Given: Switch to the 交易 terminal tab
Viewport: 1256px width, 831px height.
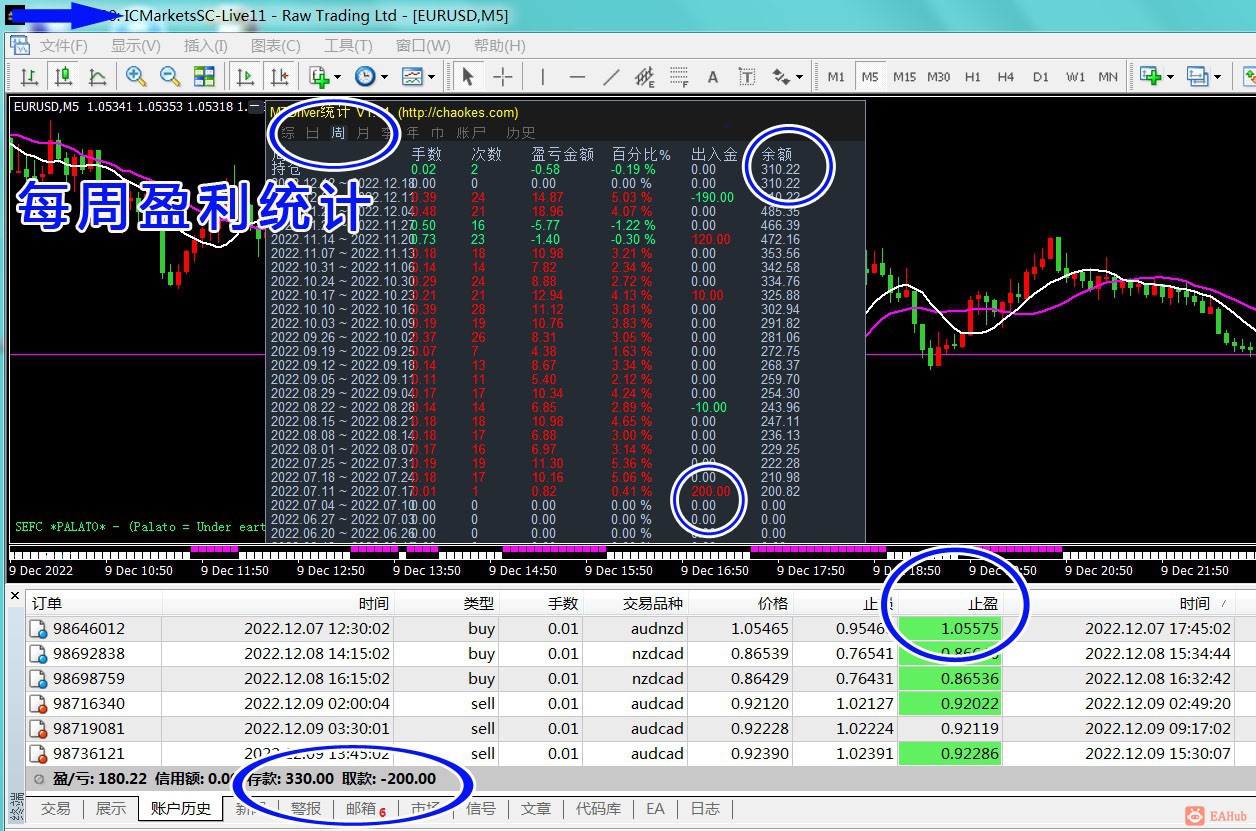Looking at the screenshot, I should coord(56,808).
